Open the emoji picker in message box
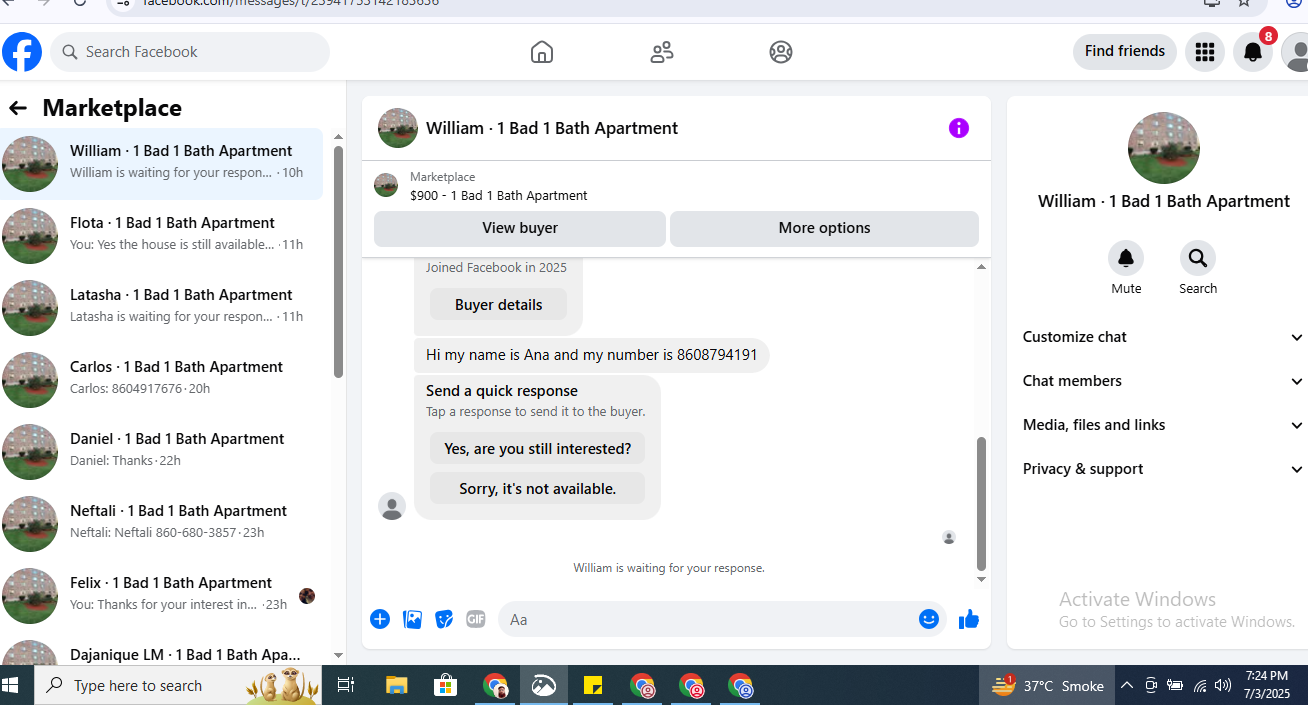Image resolution: width=1308 pixels, height=705 pixels. point(929,619)
